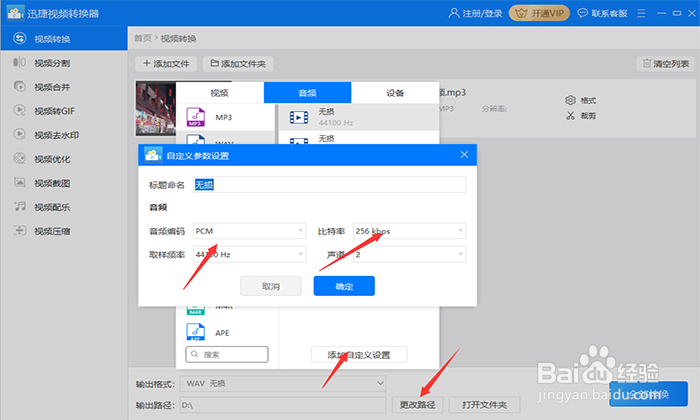The image size is (700, 420).
Task: Click 添加文件 button
Action: coord(166,64)
